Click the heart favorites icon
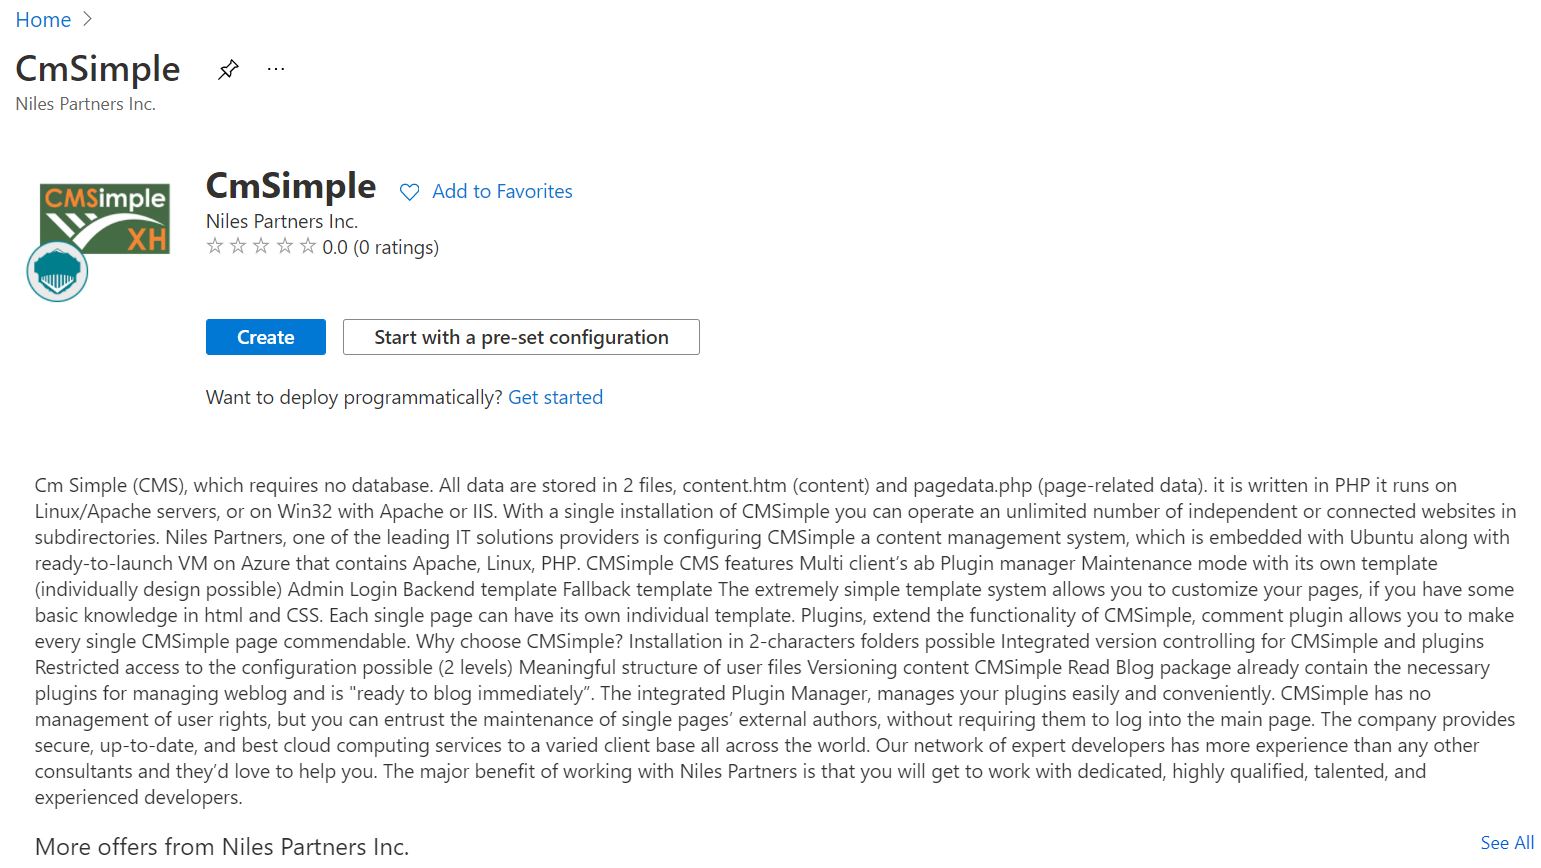1541x868 pixels. [409, 192]
